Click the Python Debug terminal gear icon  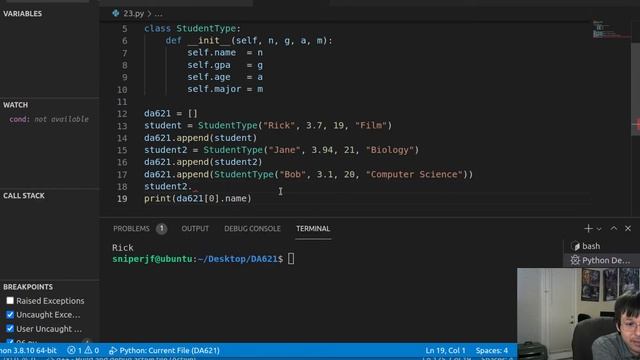[x=575, y=260]
